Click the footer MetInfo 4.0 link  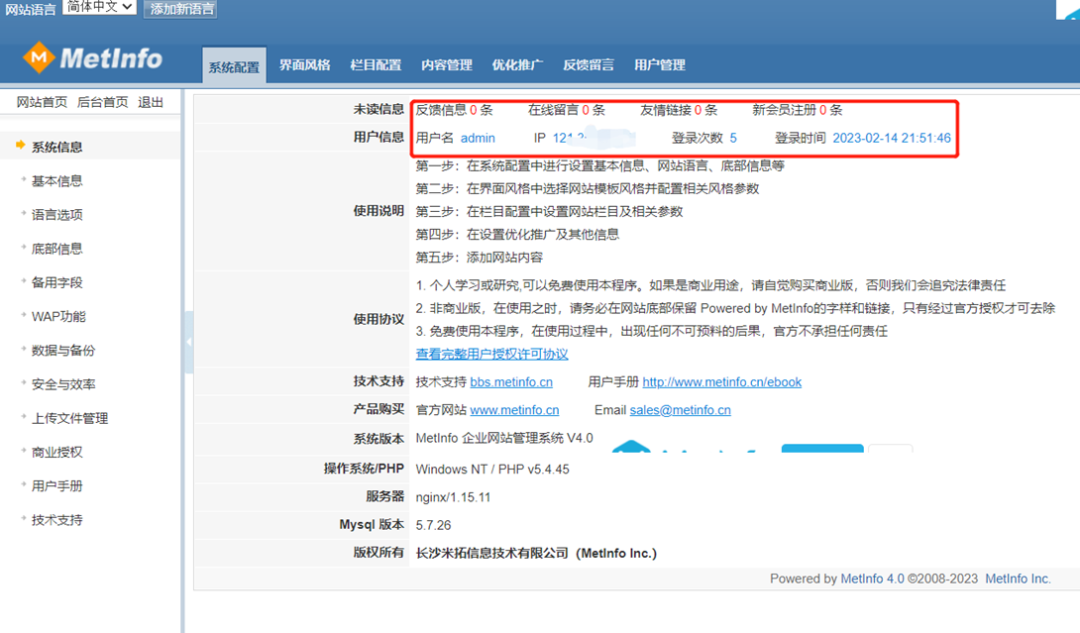(872, 579)
